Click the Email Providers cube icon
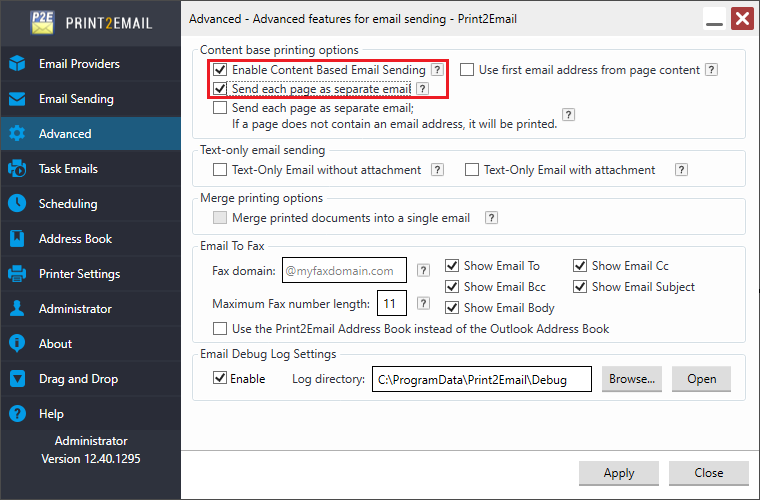This screenshot has width=760, height=500. click(x=17, y=64)
